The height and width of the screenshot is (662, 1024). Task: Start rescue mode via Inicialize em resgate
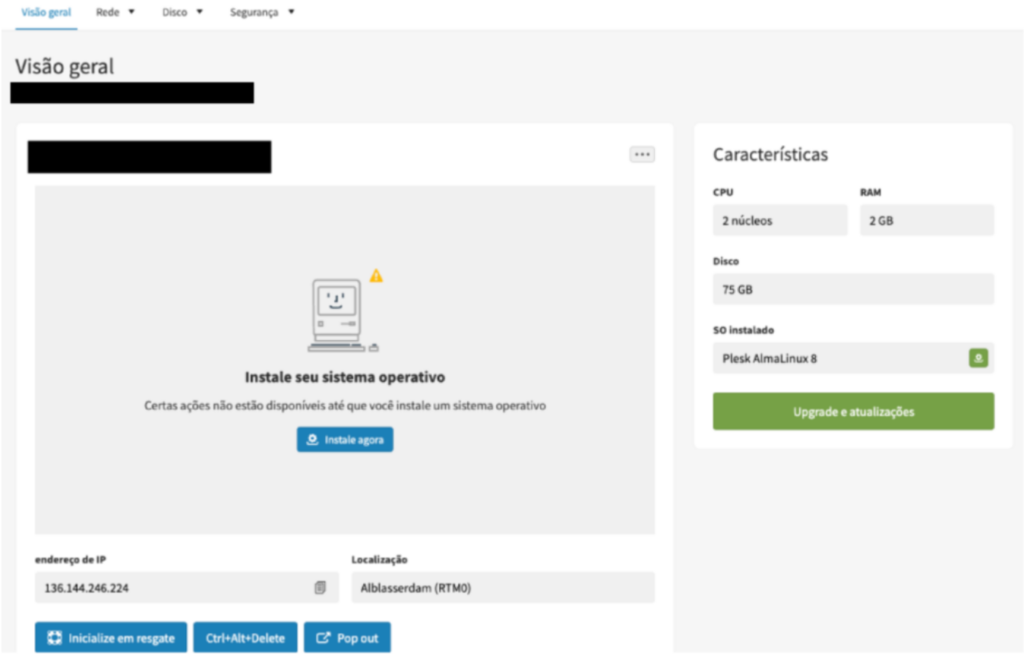pyautogui.click(x=110, y=637)
